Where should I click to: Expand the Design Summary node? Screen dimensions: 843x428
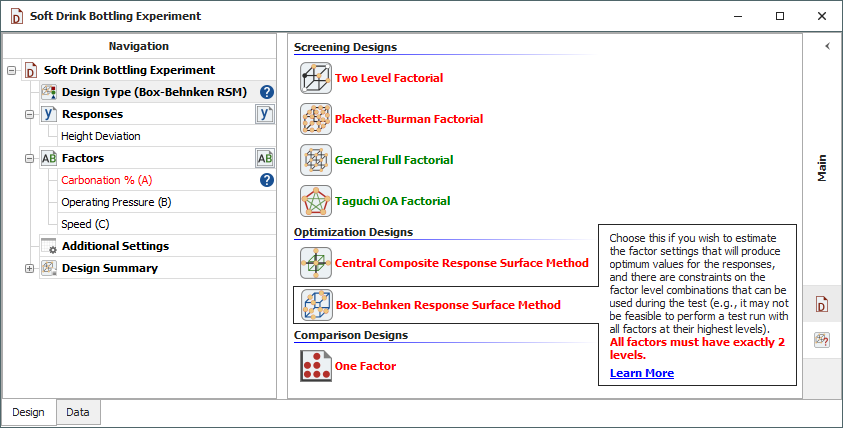point(29,268)
